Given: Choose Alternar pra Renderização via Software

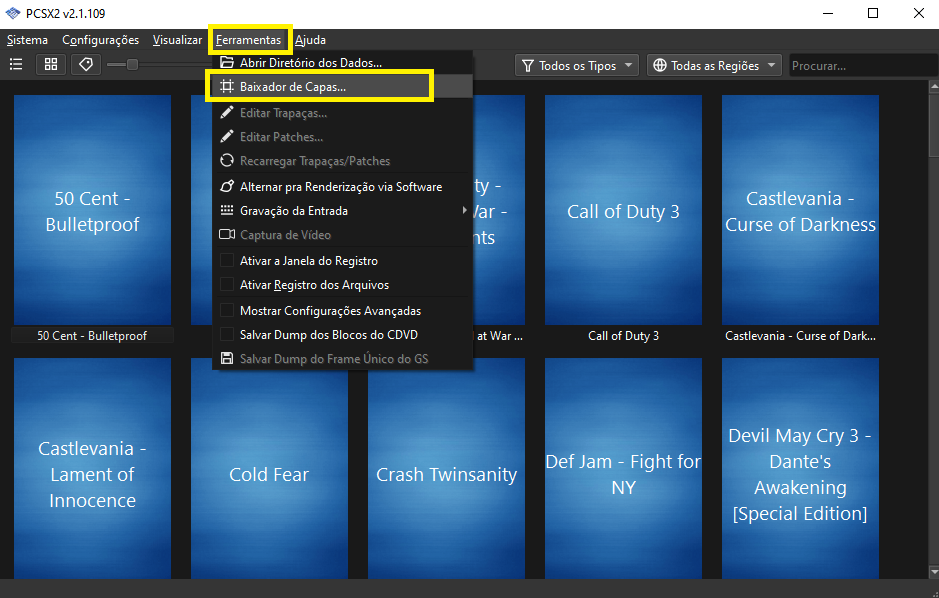Looking at the screenshot, I should (x=340, y=187).
